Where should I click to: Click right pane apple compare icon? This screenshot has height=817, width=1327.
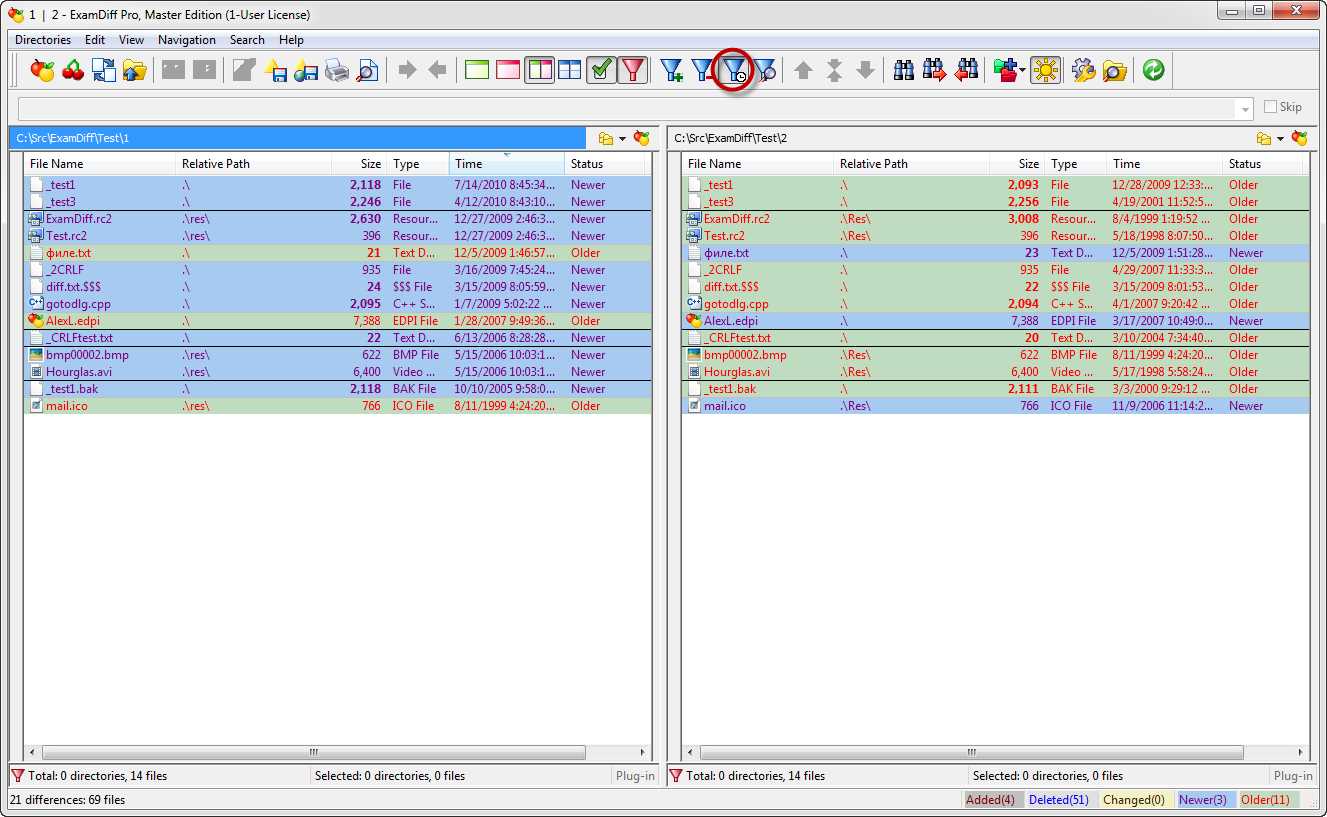click(x=1299, y=138)
